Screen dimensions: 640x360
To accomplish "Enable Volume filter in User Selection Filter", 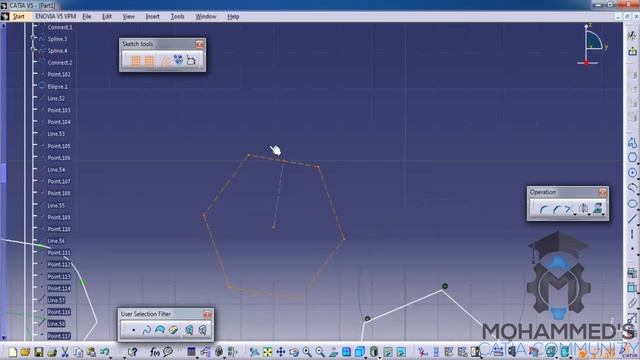I will pos(173,330).
